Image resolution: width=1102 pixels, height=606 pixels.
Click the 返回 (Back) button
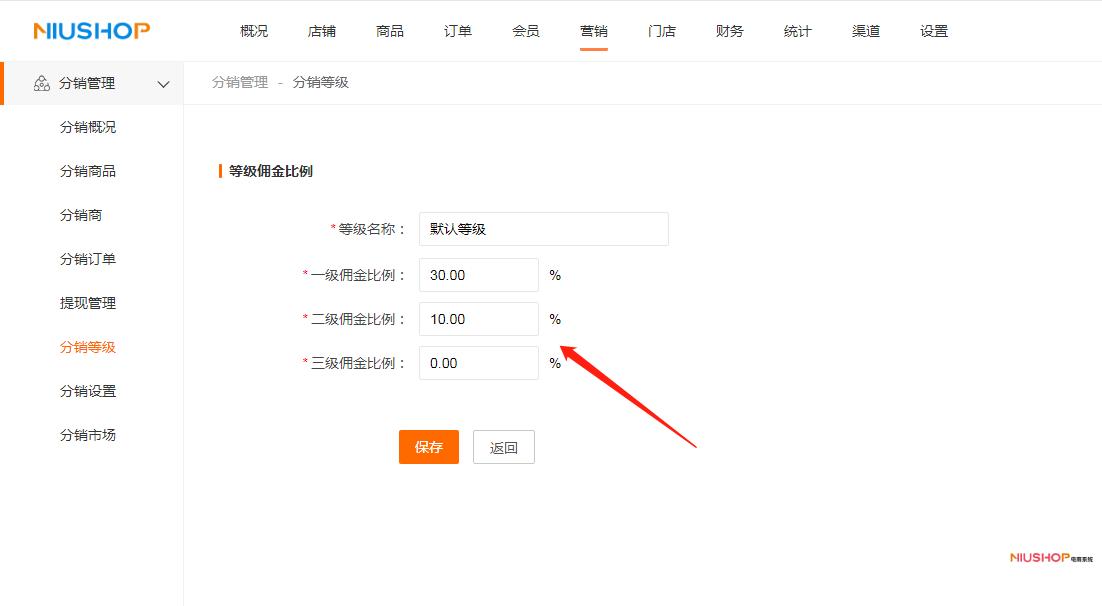[503, 447]
